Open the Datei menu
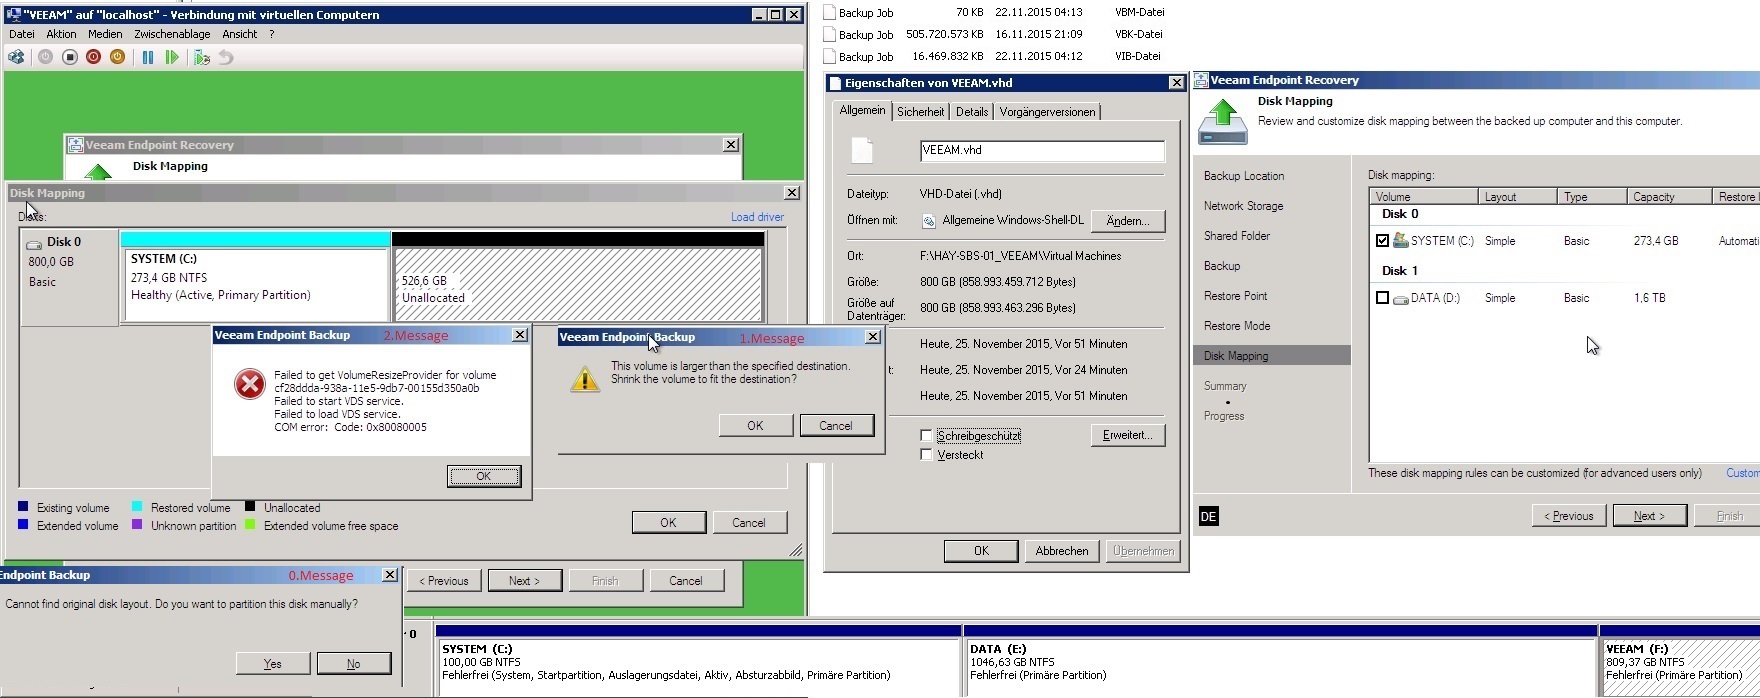This screenshot has height=698, width=1760. (22, 34)
